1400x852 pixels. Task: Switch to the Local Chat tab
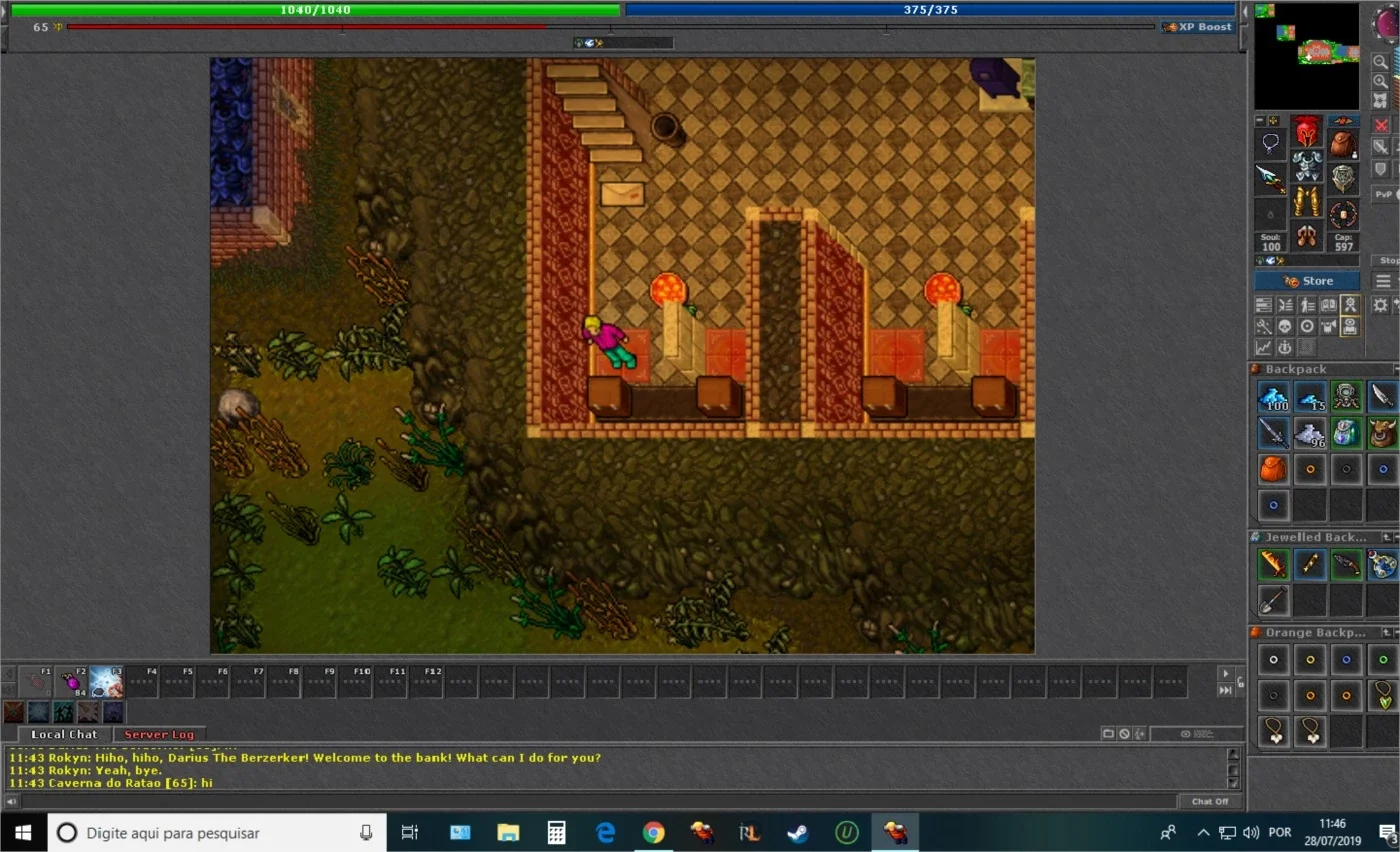[64, 734]
